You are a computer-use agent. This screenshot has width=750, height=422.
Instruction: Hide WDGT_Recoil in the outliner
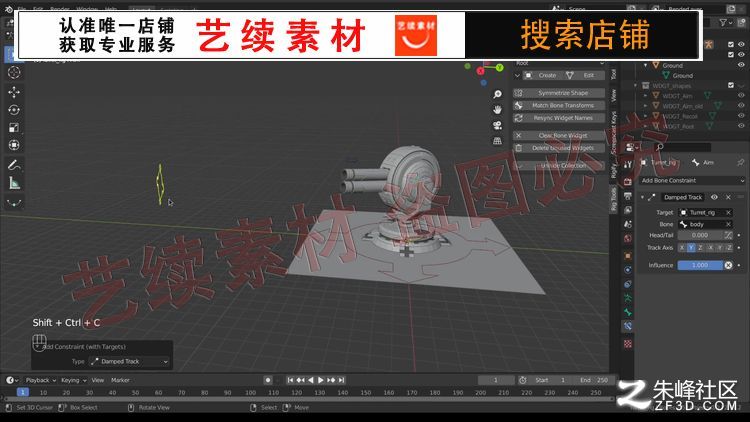coord(741,116)
